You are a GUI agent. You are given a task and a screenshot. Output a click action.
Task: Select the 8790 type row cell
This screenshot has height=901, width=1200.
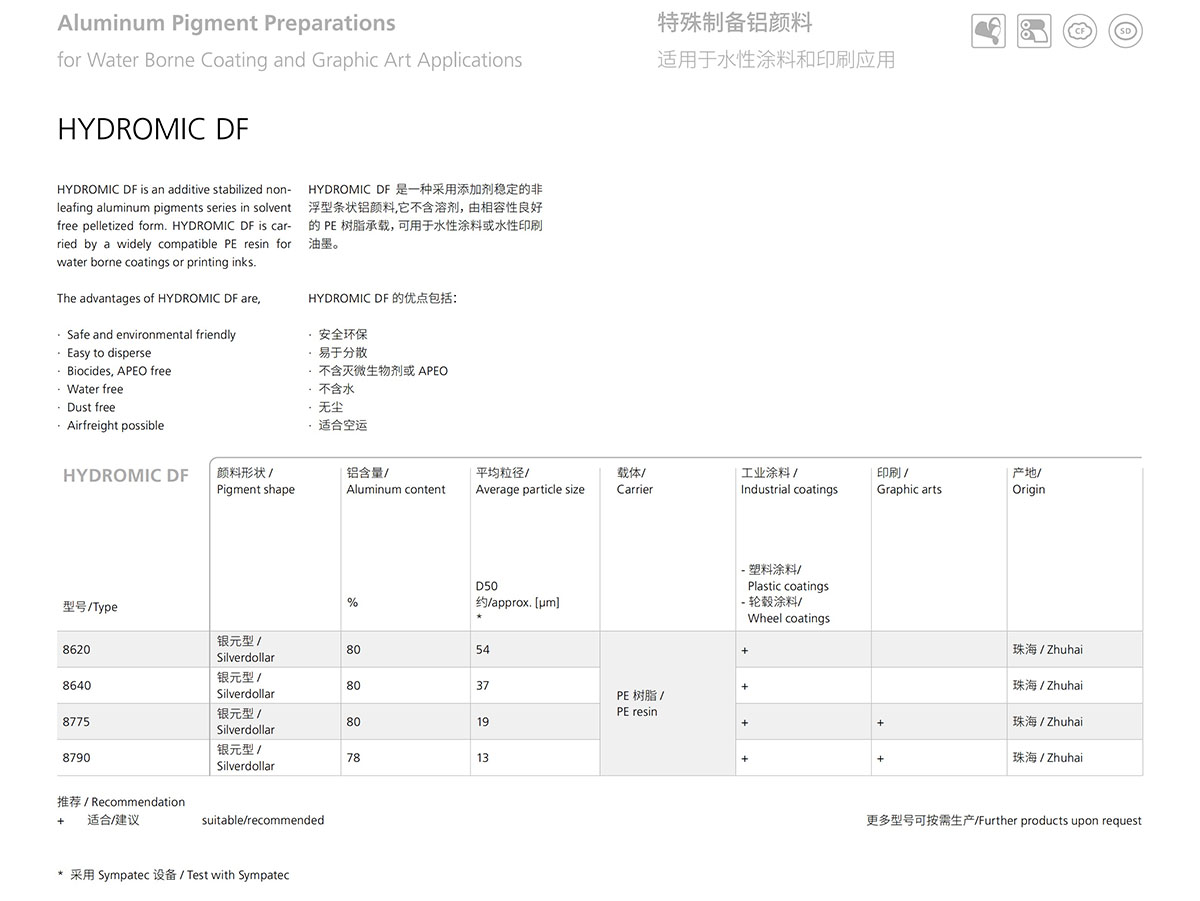pyautogui.click(x=77, y=758)
